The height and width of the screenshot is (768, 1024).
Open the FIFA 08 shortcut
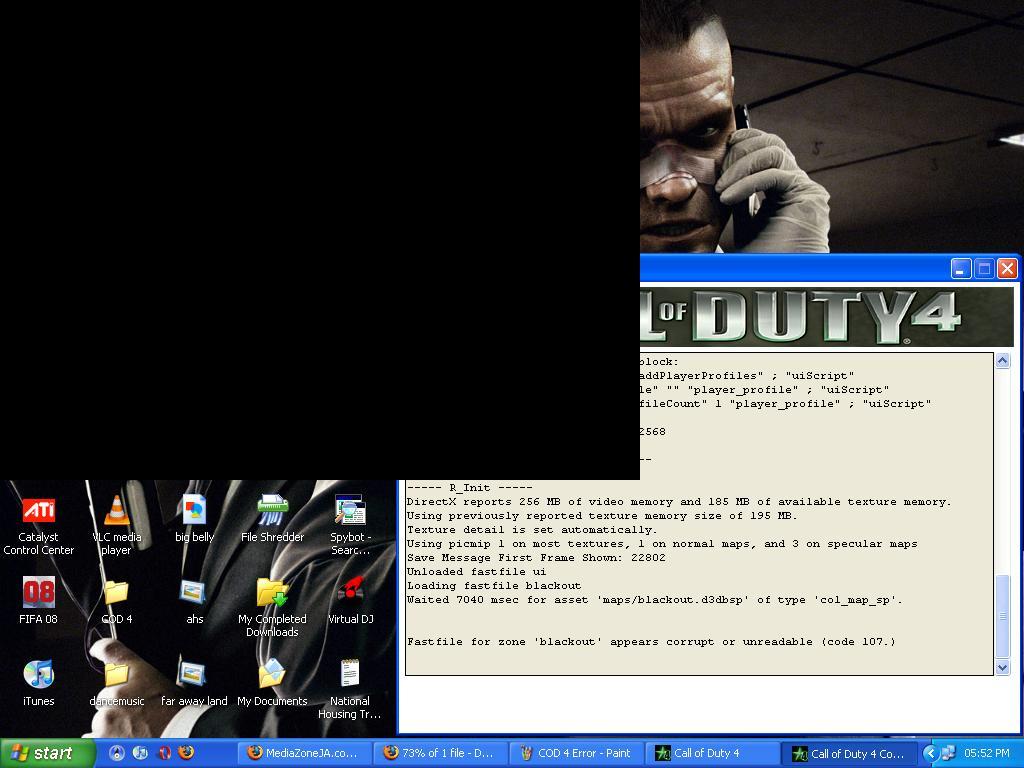[38, 594]
